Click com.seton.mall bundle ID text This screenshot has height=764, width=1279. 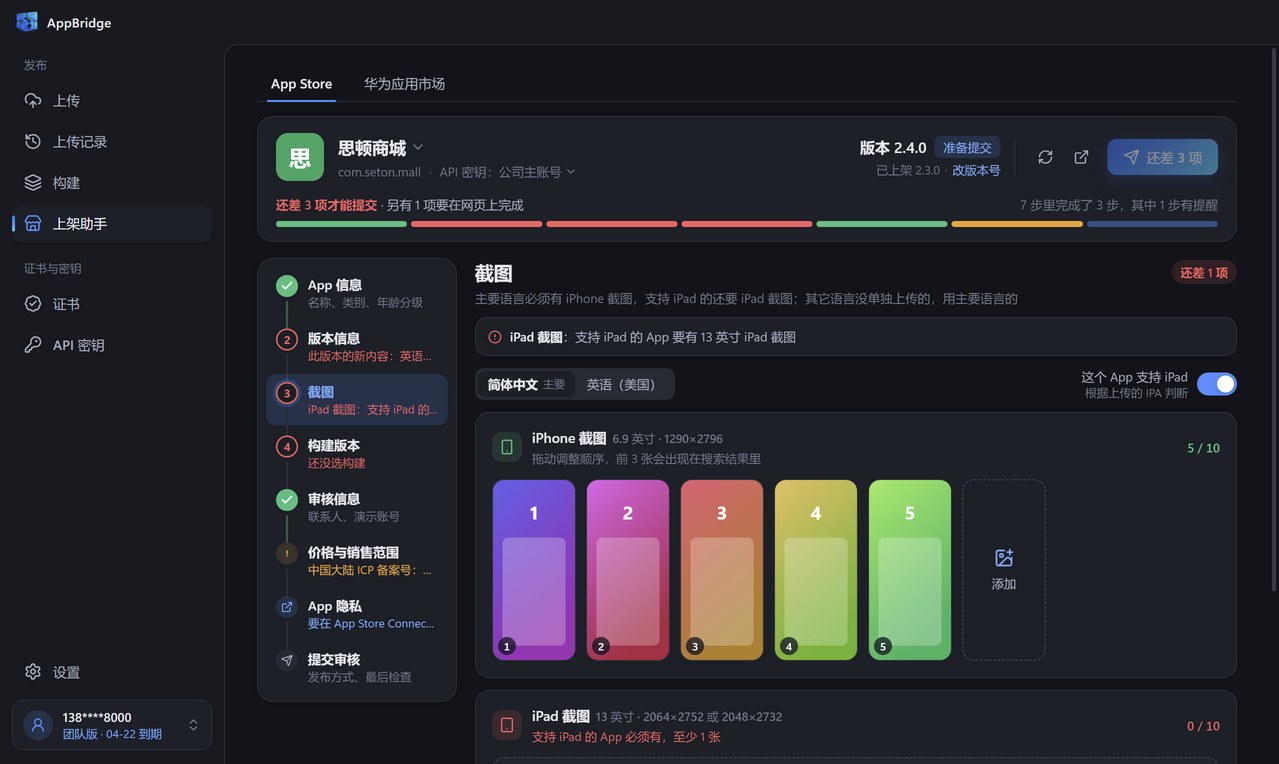coord(379,172)
